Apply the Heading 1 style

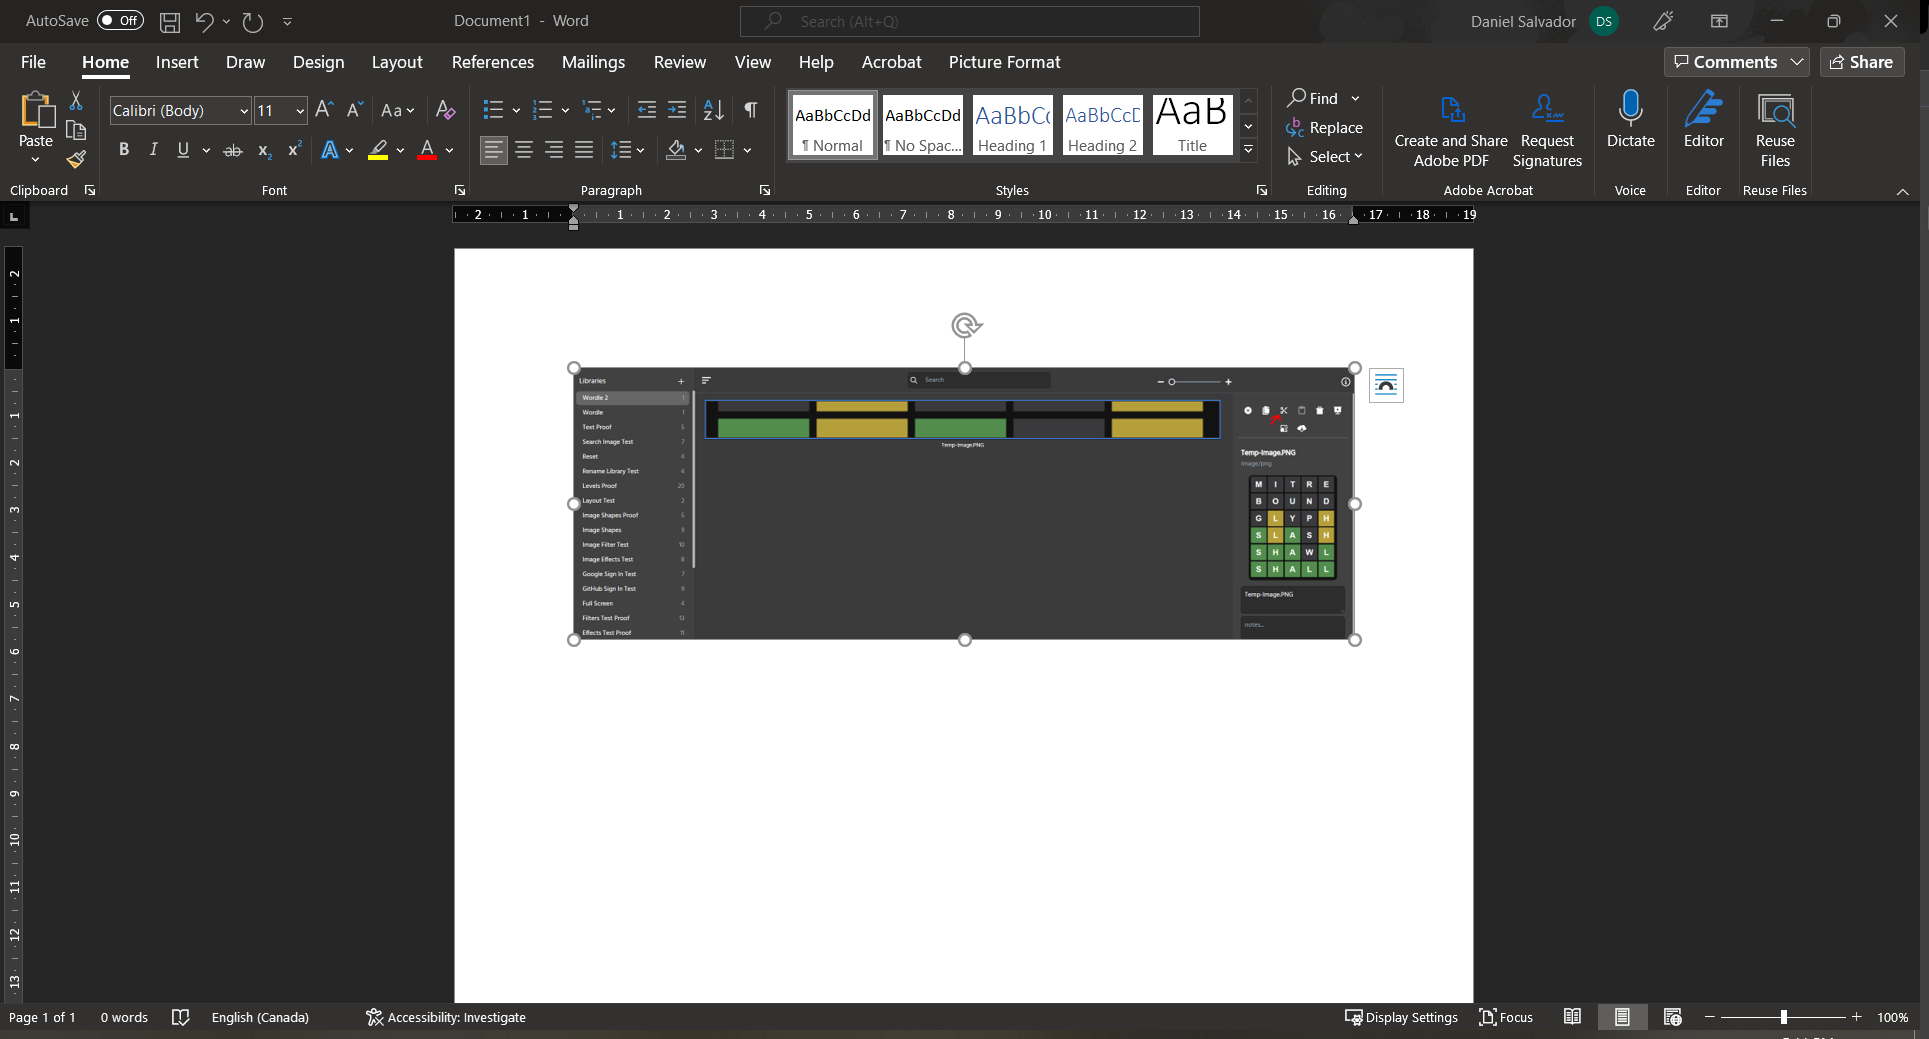1012,124
